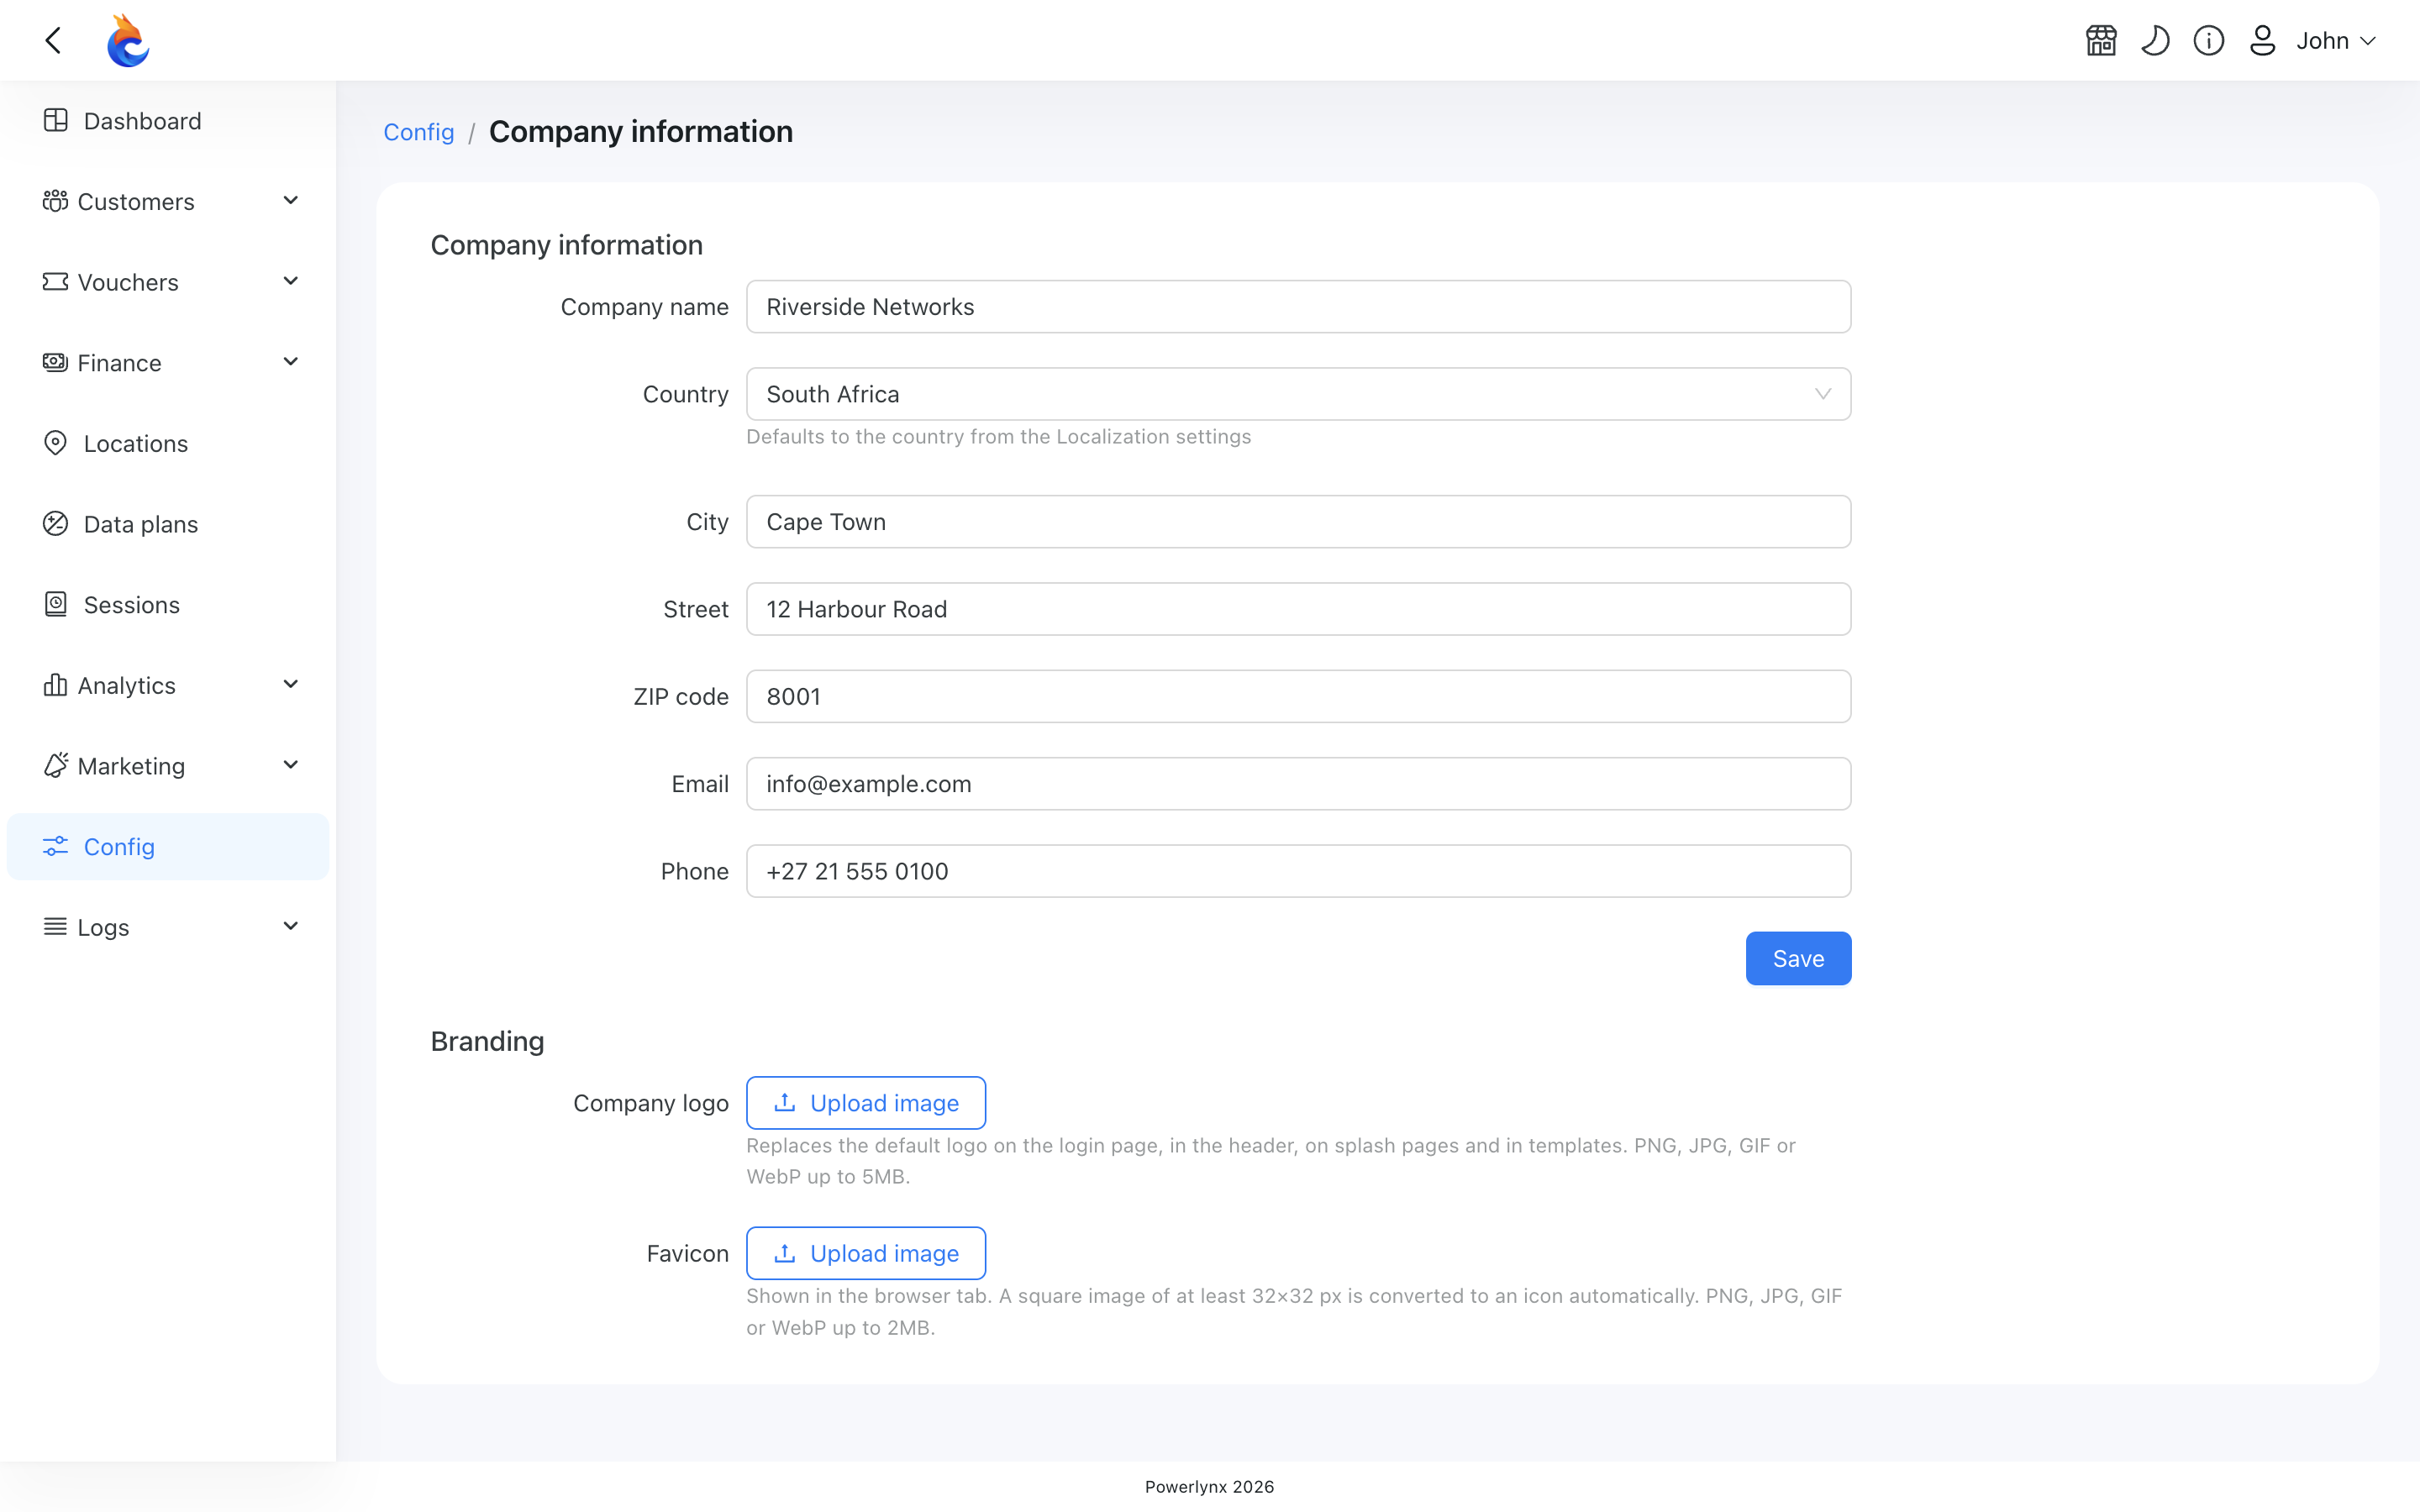Expand the Customers menu chevron
This screenshot has height=1512, width=2420.
click(x=291, y=201)
